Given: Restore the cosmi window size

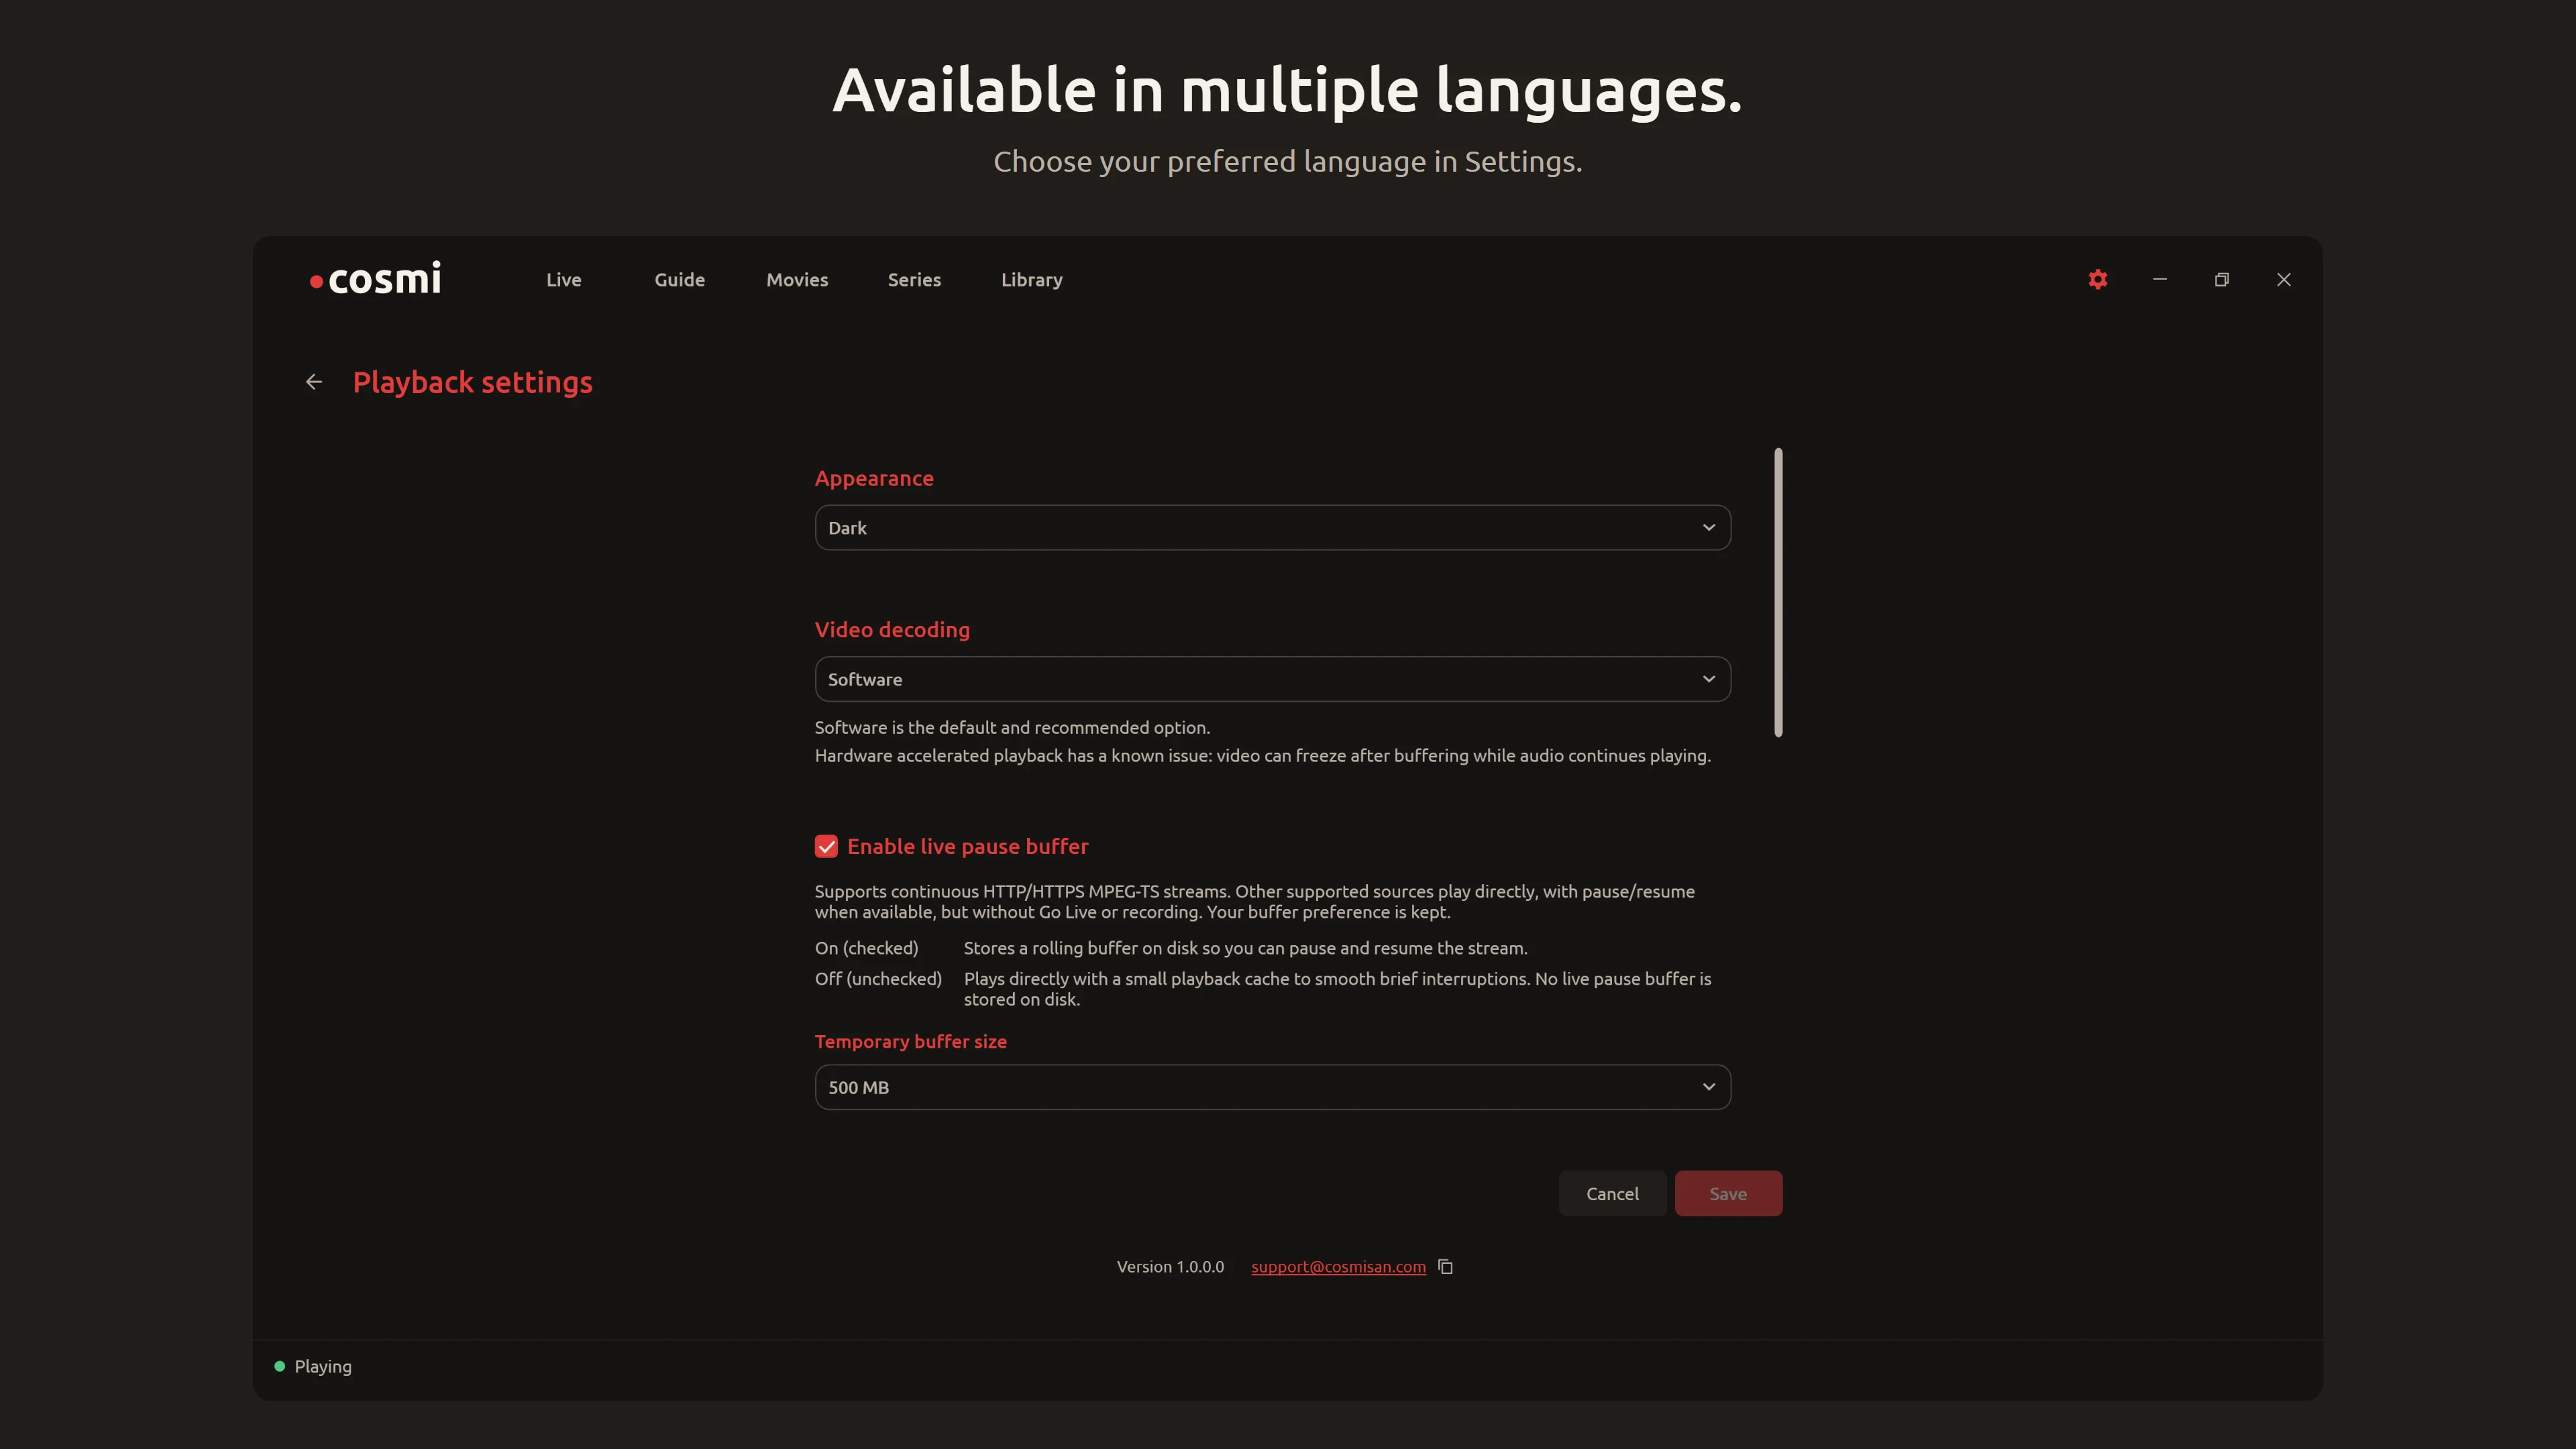Looking at the screenshot, I should [x=2222, y=280].
